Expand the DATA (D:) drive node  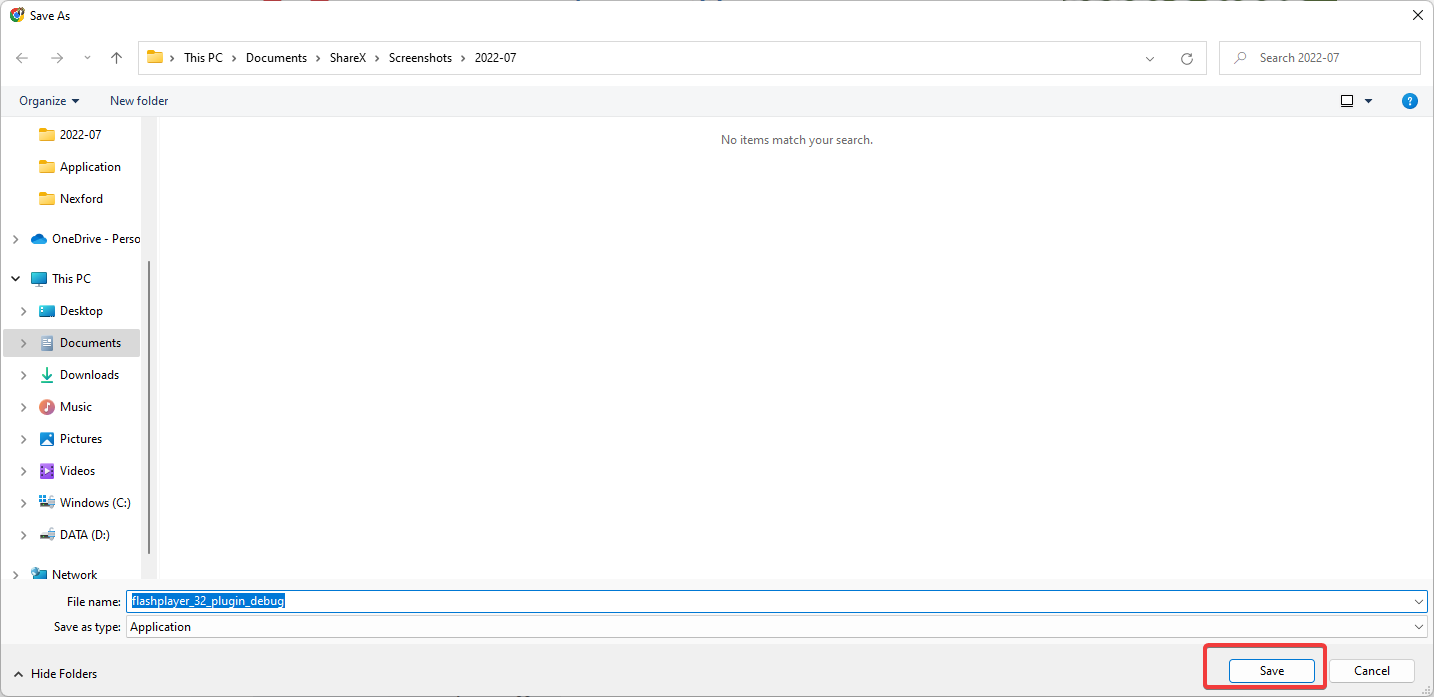point(23,535)
